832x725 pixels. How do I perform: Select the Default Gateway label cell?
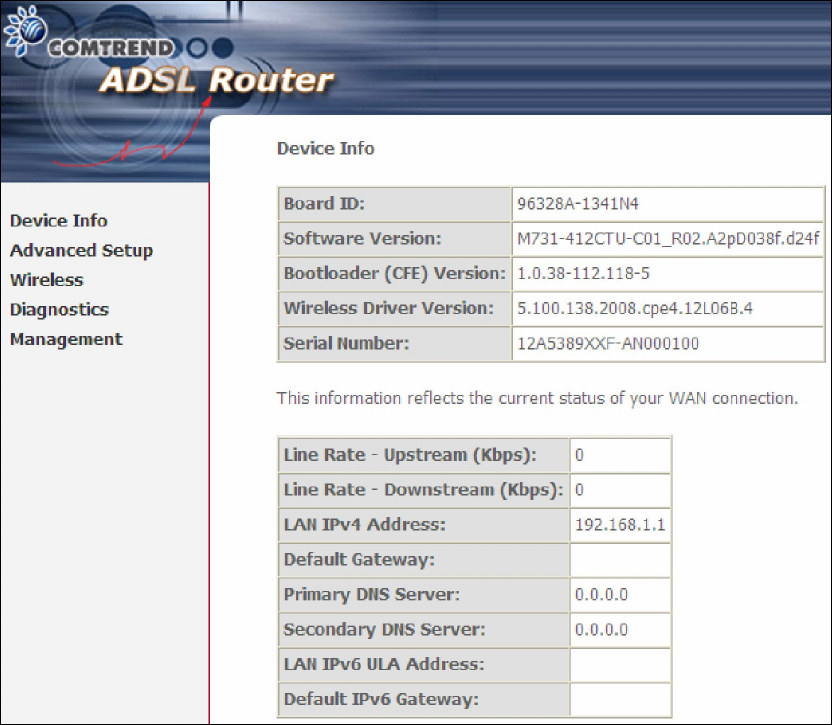click(423, 560)
